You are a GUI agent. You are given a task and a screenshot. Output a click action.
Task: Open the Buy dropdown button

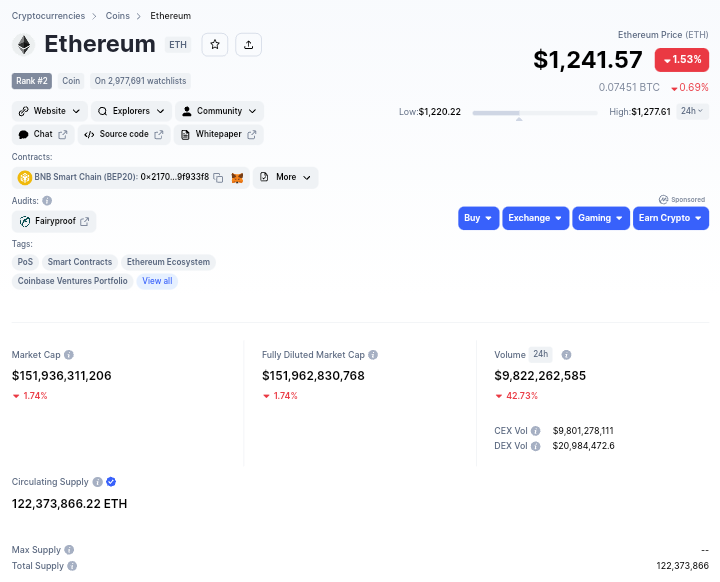click(478, 218)
